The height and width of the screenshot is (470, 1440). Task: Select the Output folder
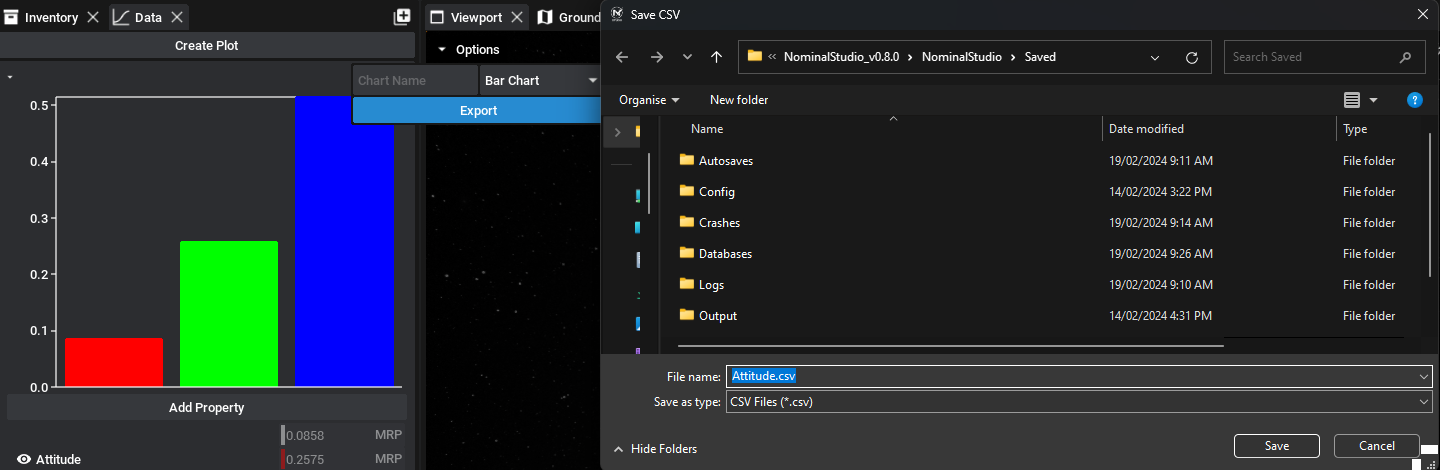(x=718, y=316)
